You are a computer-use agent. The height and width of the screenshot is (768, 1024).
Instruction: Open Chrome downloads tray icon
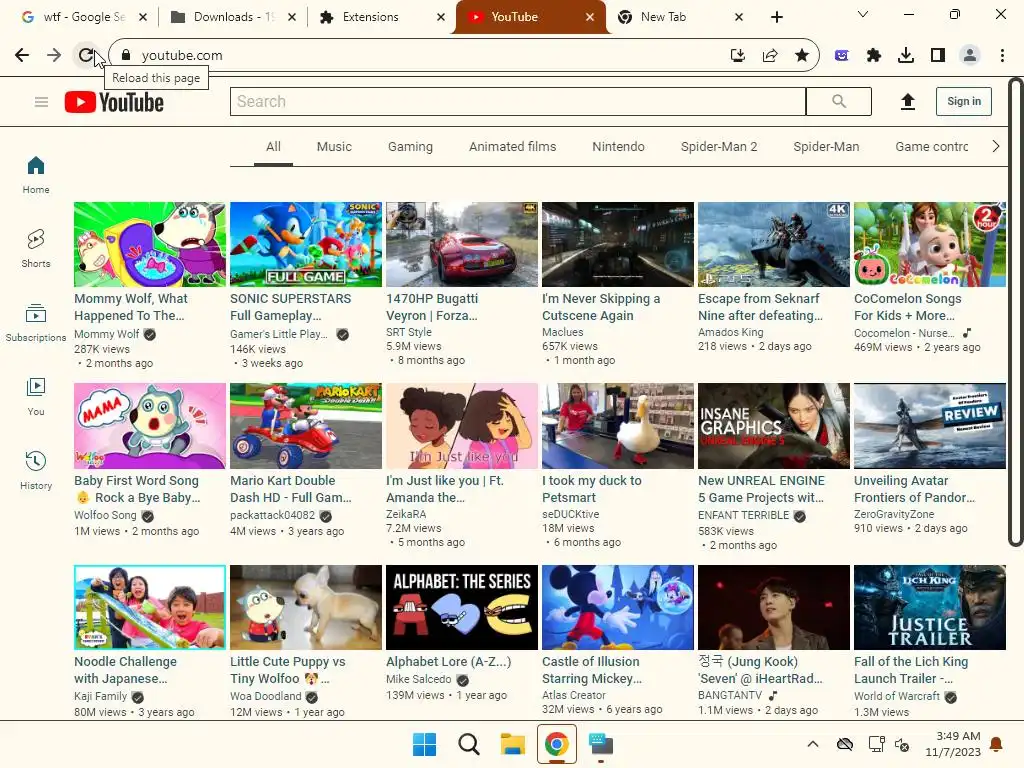pos(906,56)
